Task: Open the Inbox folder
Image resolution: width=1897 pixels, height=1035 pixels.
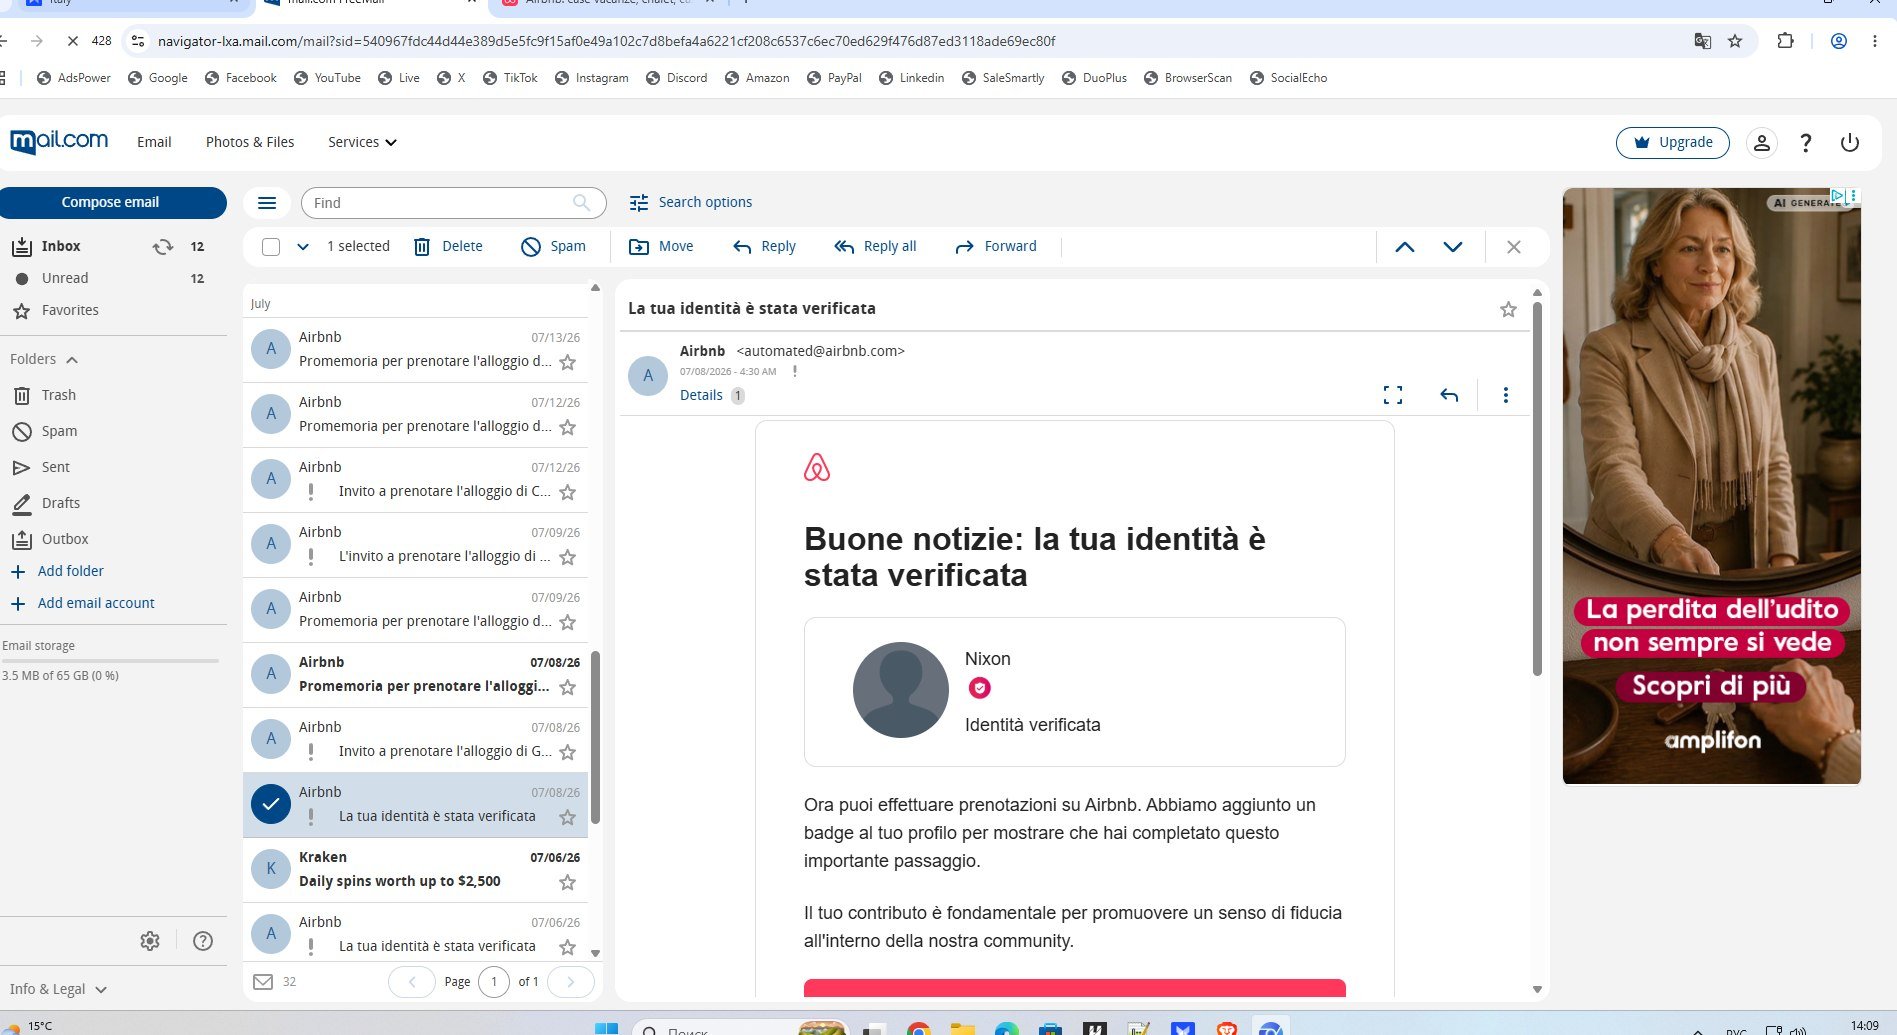Action: tap(61, 246)
